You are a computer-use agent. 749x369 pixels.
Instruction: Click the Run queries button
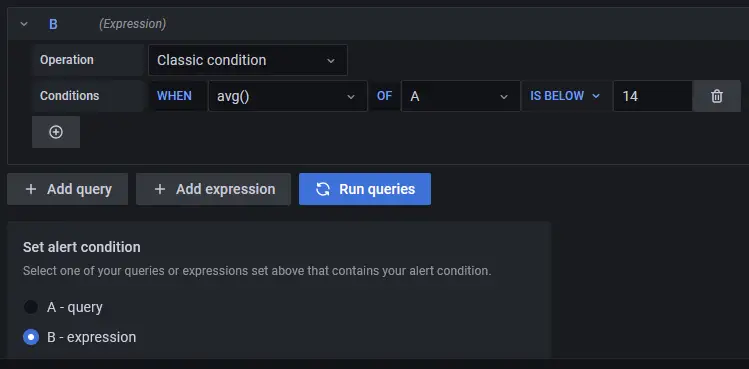pos(365,189)
